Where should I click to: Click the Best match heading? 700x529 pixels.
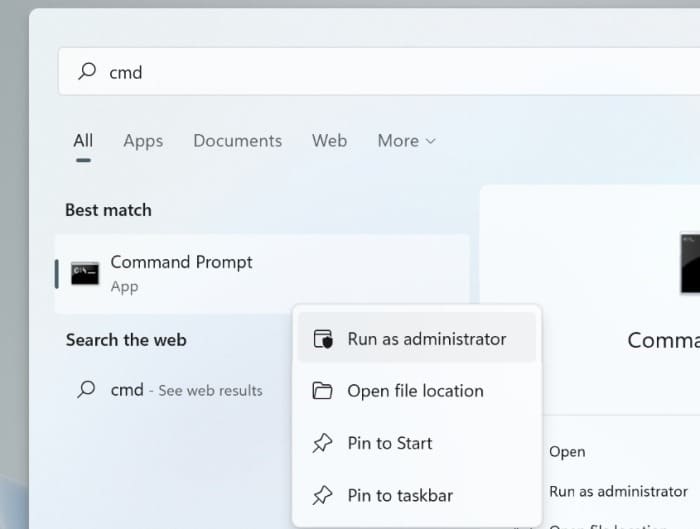coord(108,210)
